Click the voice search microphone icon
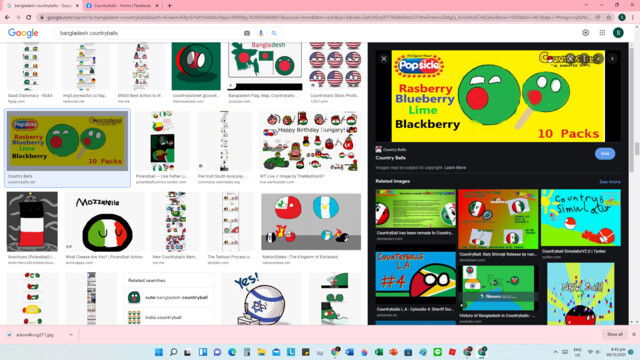Viewport: 640px width, 360px height. coord(261,33)
